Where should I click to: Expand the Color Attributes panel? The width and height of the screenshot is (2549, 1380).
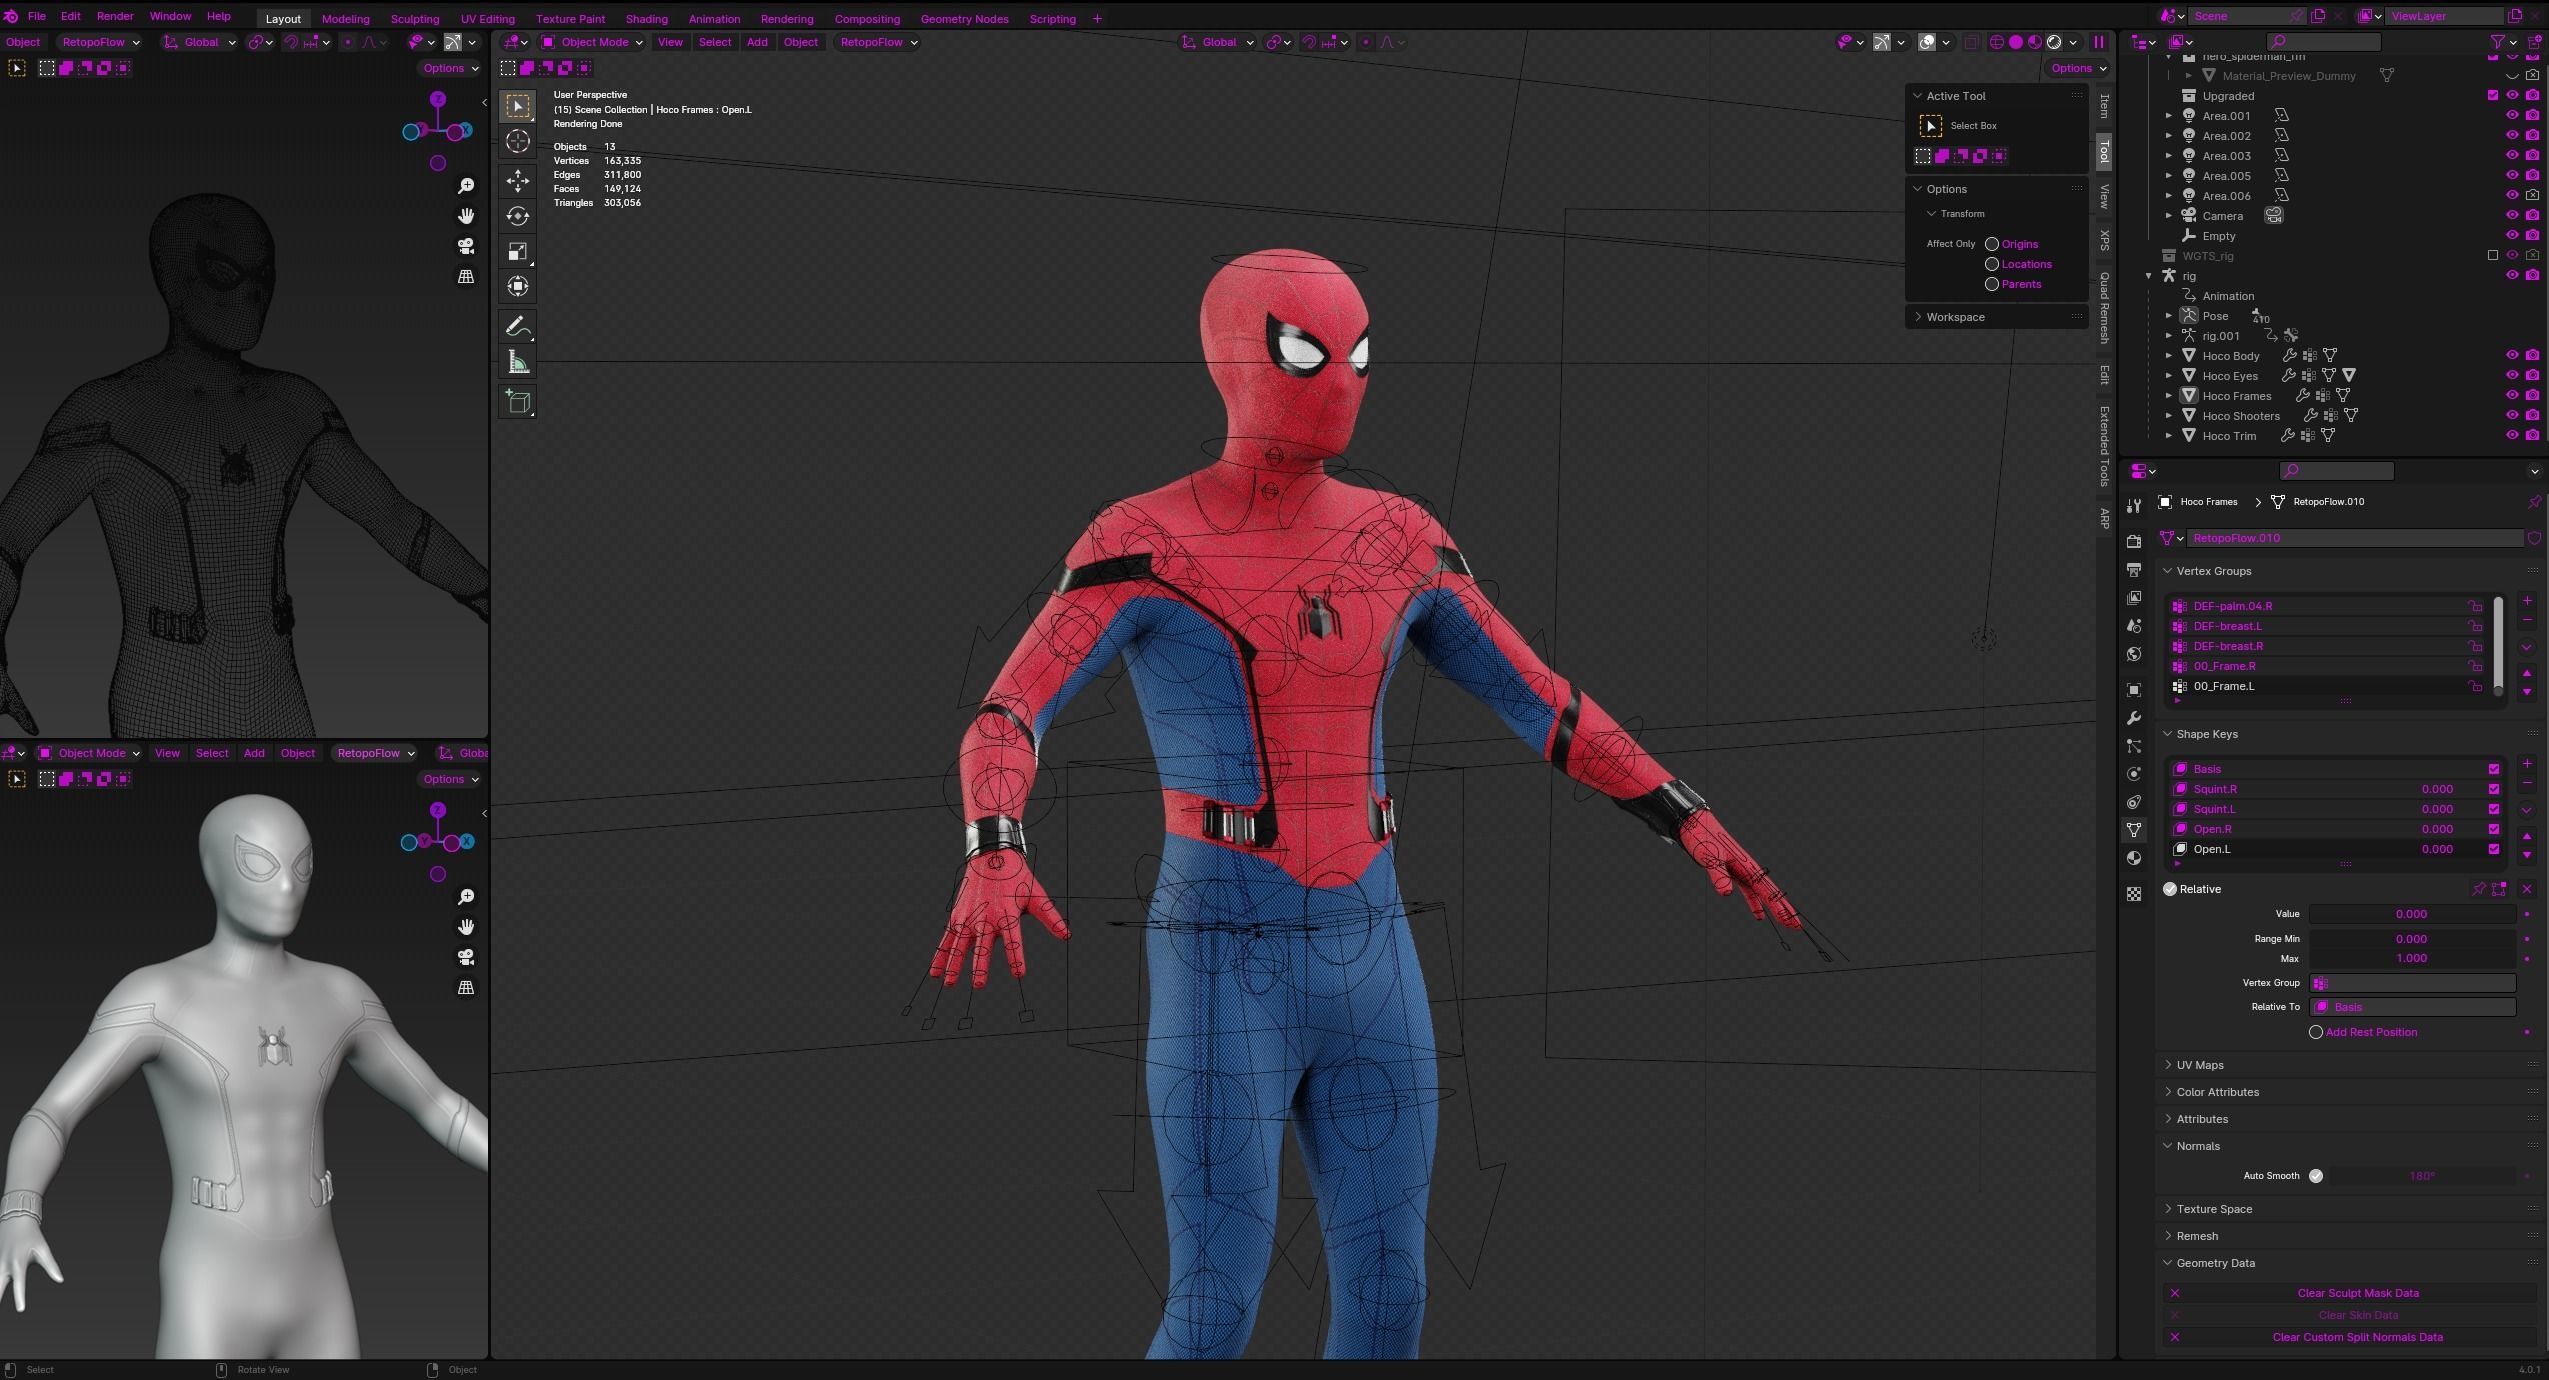pos(2216,1092)
